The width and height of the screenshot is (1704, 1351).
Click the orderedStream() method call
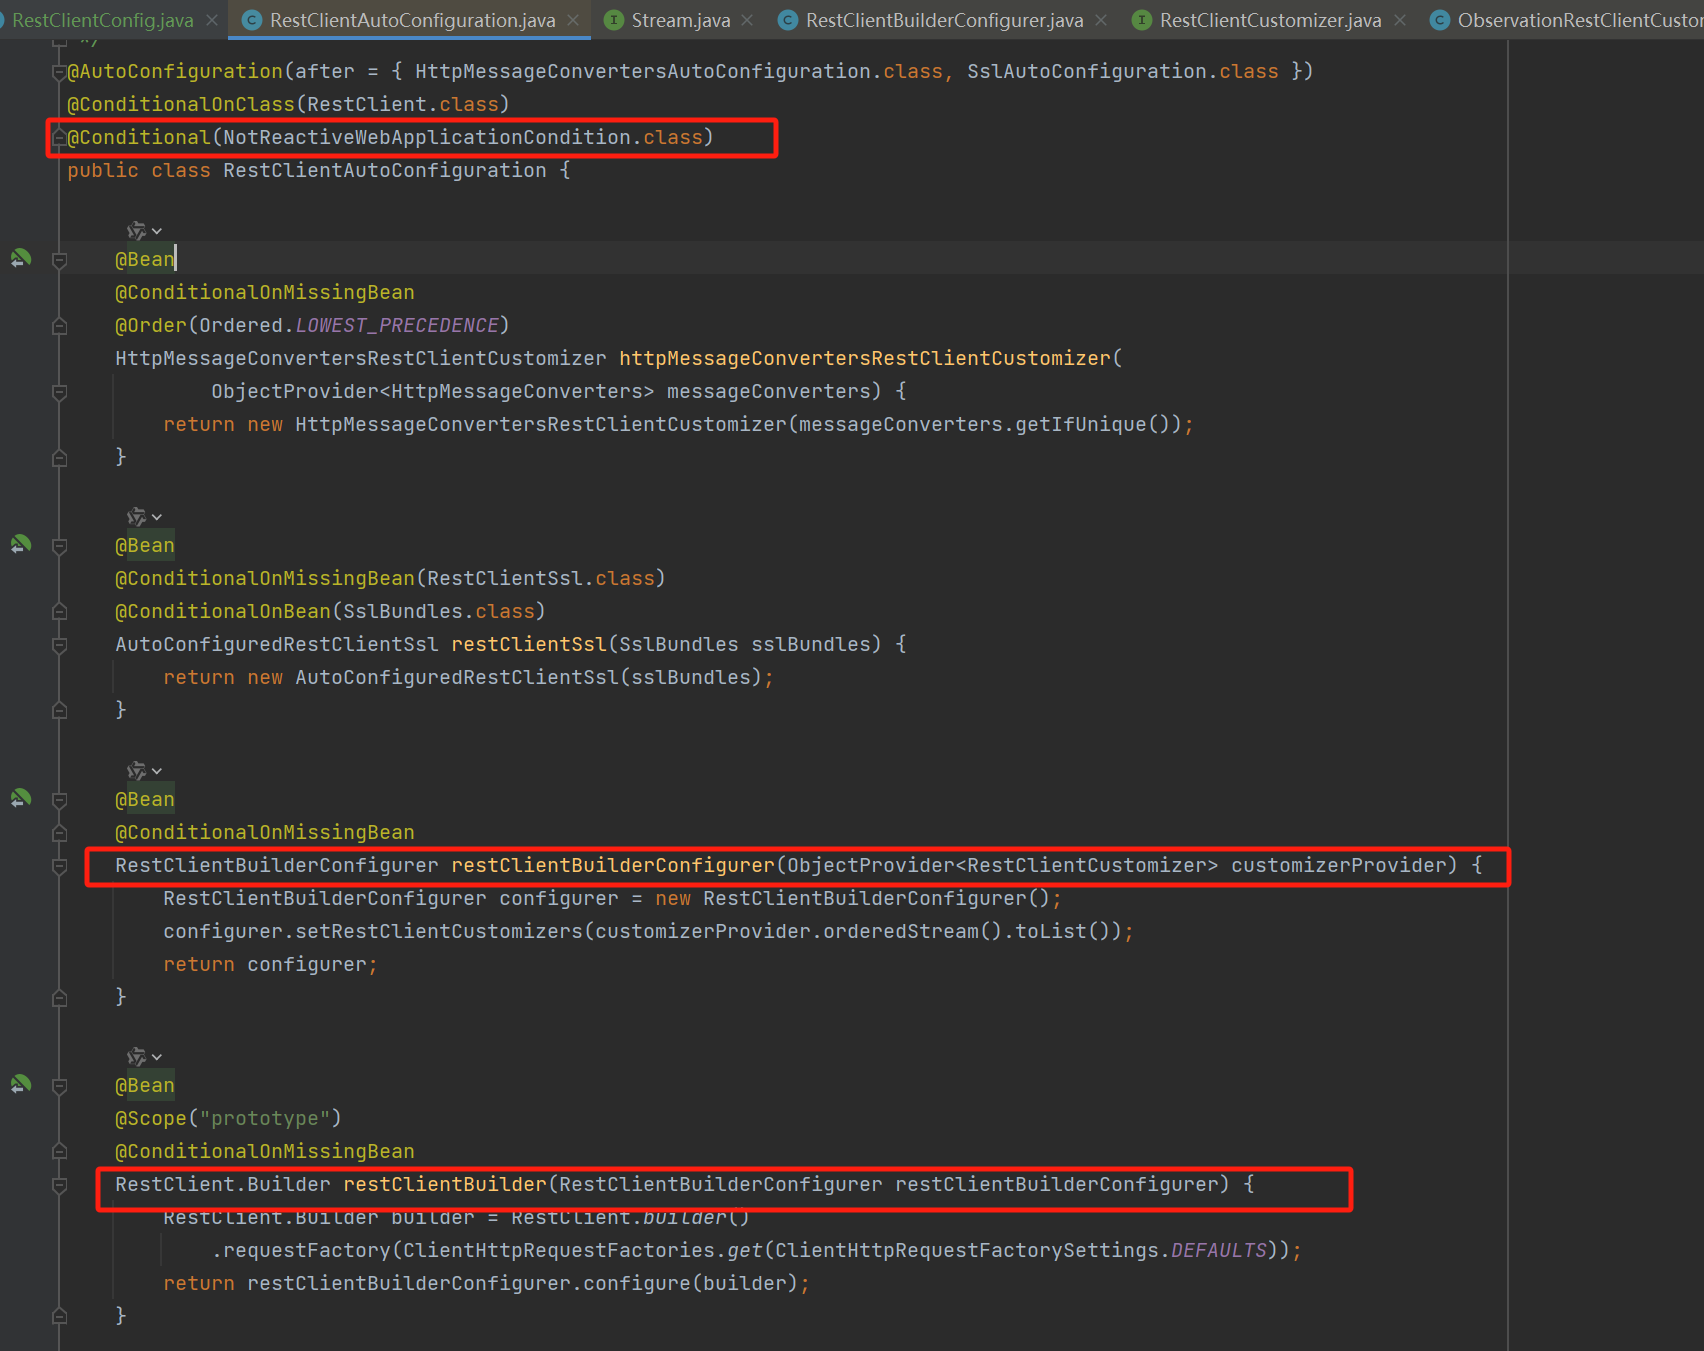[913, 931]
